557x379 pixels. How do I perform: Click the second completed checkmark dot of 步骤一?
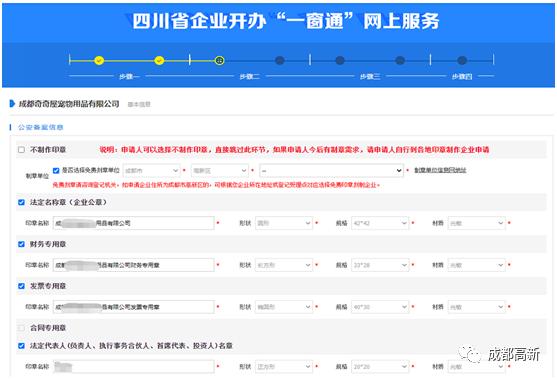(x=159, y=60)
